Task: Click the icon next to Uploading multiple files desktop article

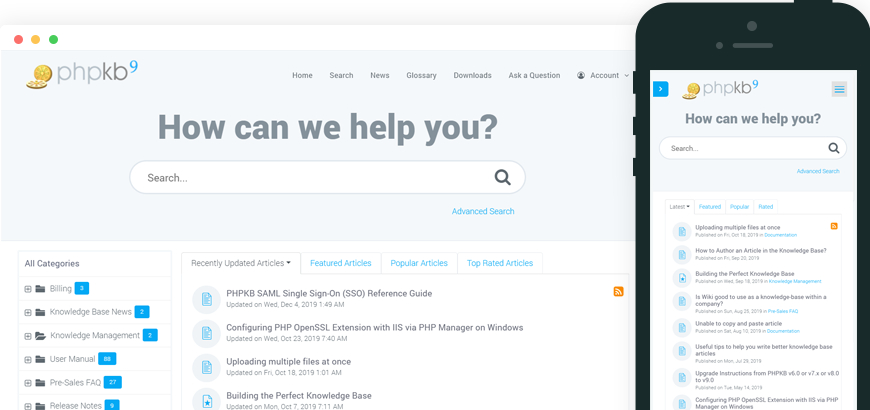Action: tap(206, 367)
